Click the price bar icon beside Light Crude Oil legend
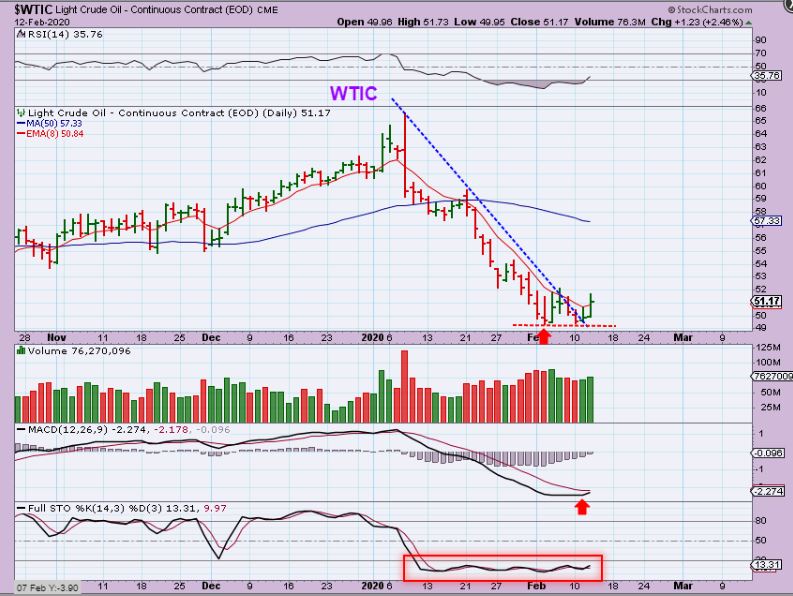This screenshot has width=793, height=596. [x=21, y=112]
